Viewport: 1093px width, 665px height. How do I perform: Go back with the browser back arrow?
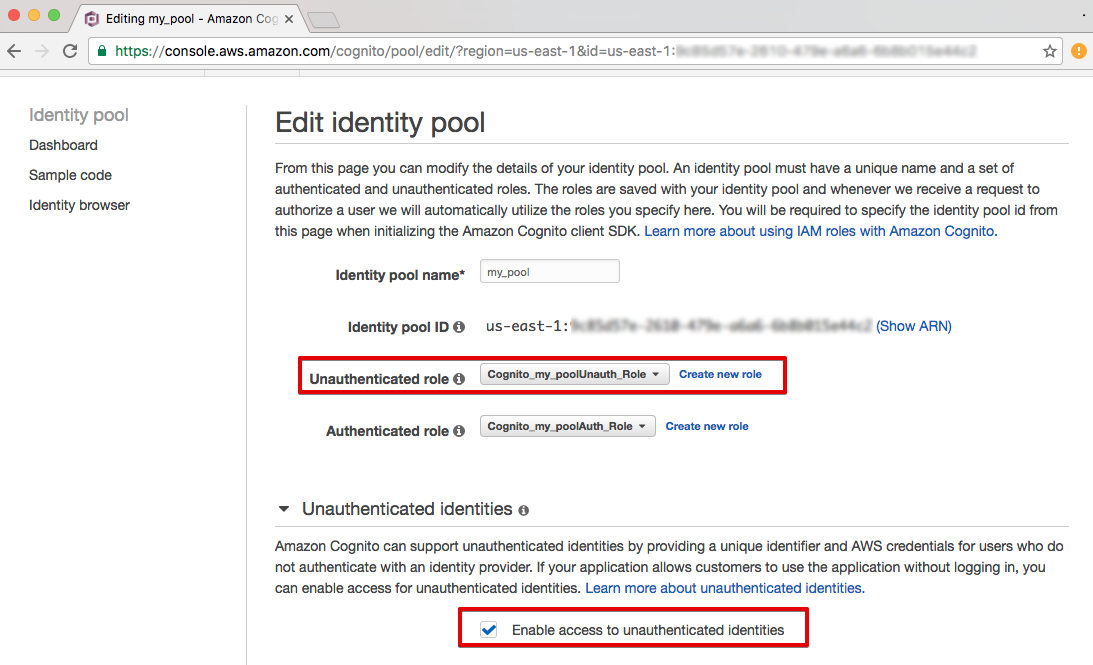14,51
